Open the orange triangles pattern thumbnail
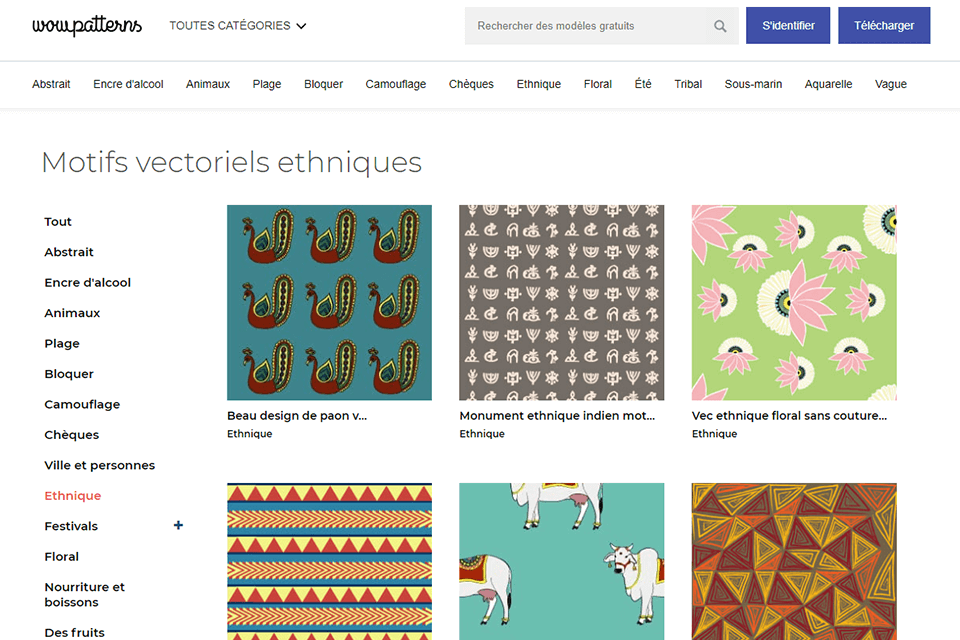 click(x=794, y=562)
